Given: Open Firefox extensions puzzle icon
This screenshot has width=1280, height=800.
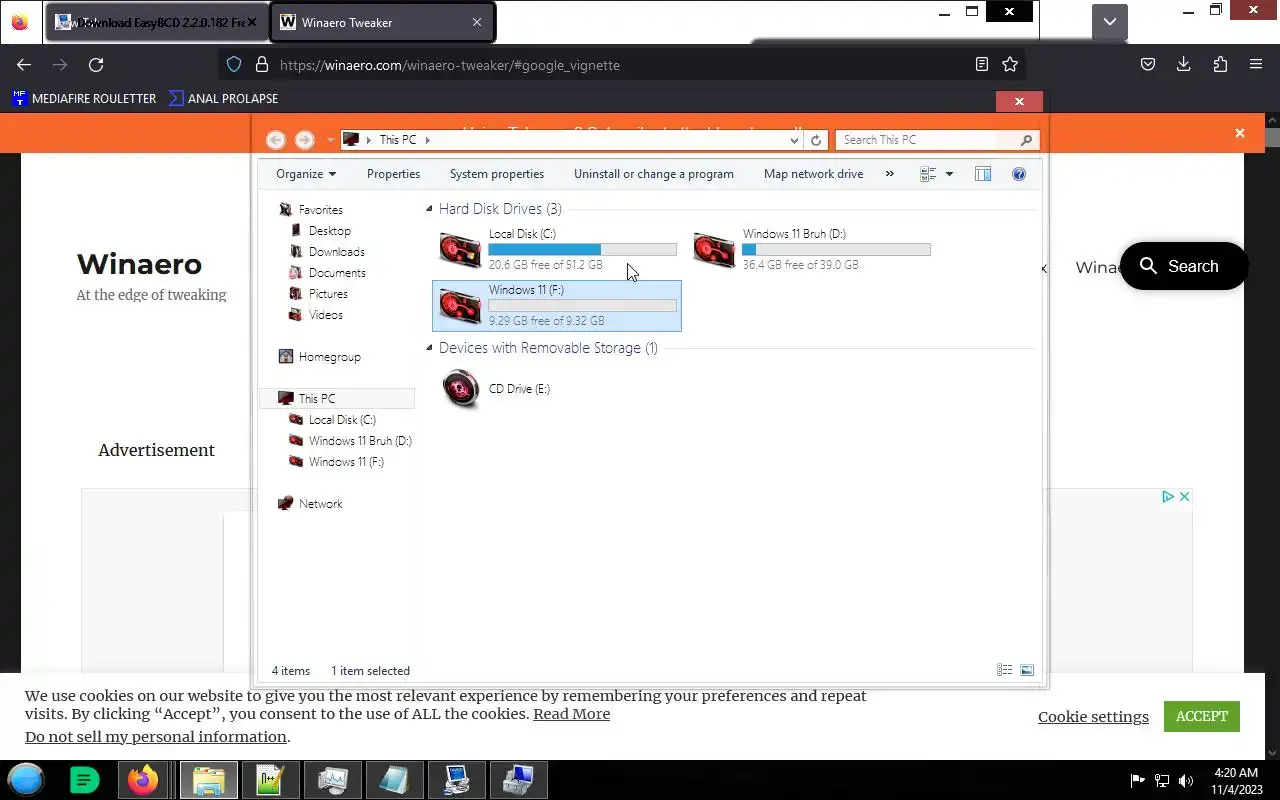Looking at the screenshot, I should pos(1220,64).
